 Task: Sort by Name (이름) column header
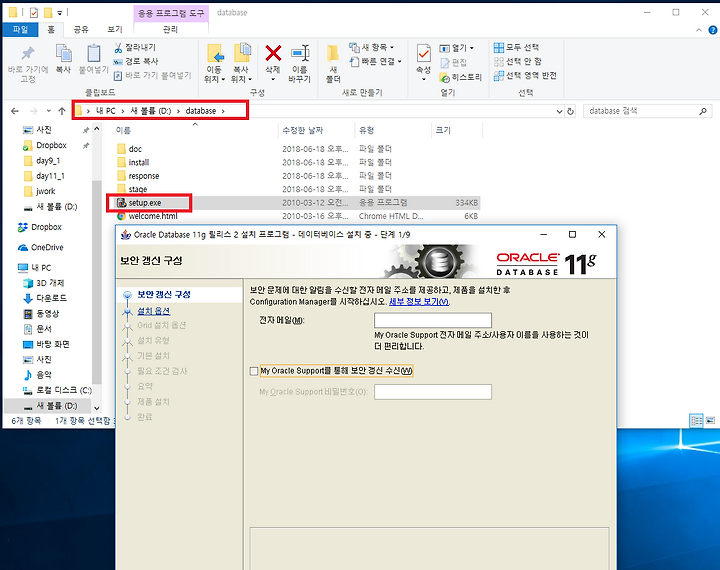(123, 130)
